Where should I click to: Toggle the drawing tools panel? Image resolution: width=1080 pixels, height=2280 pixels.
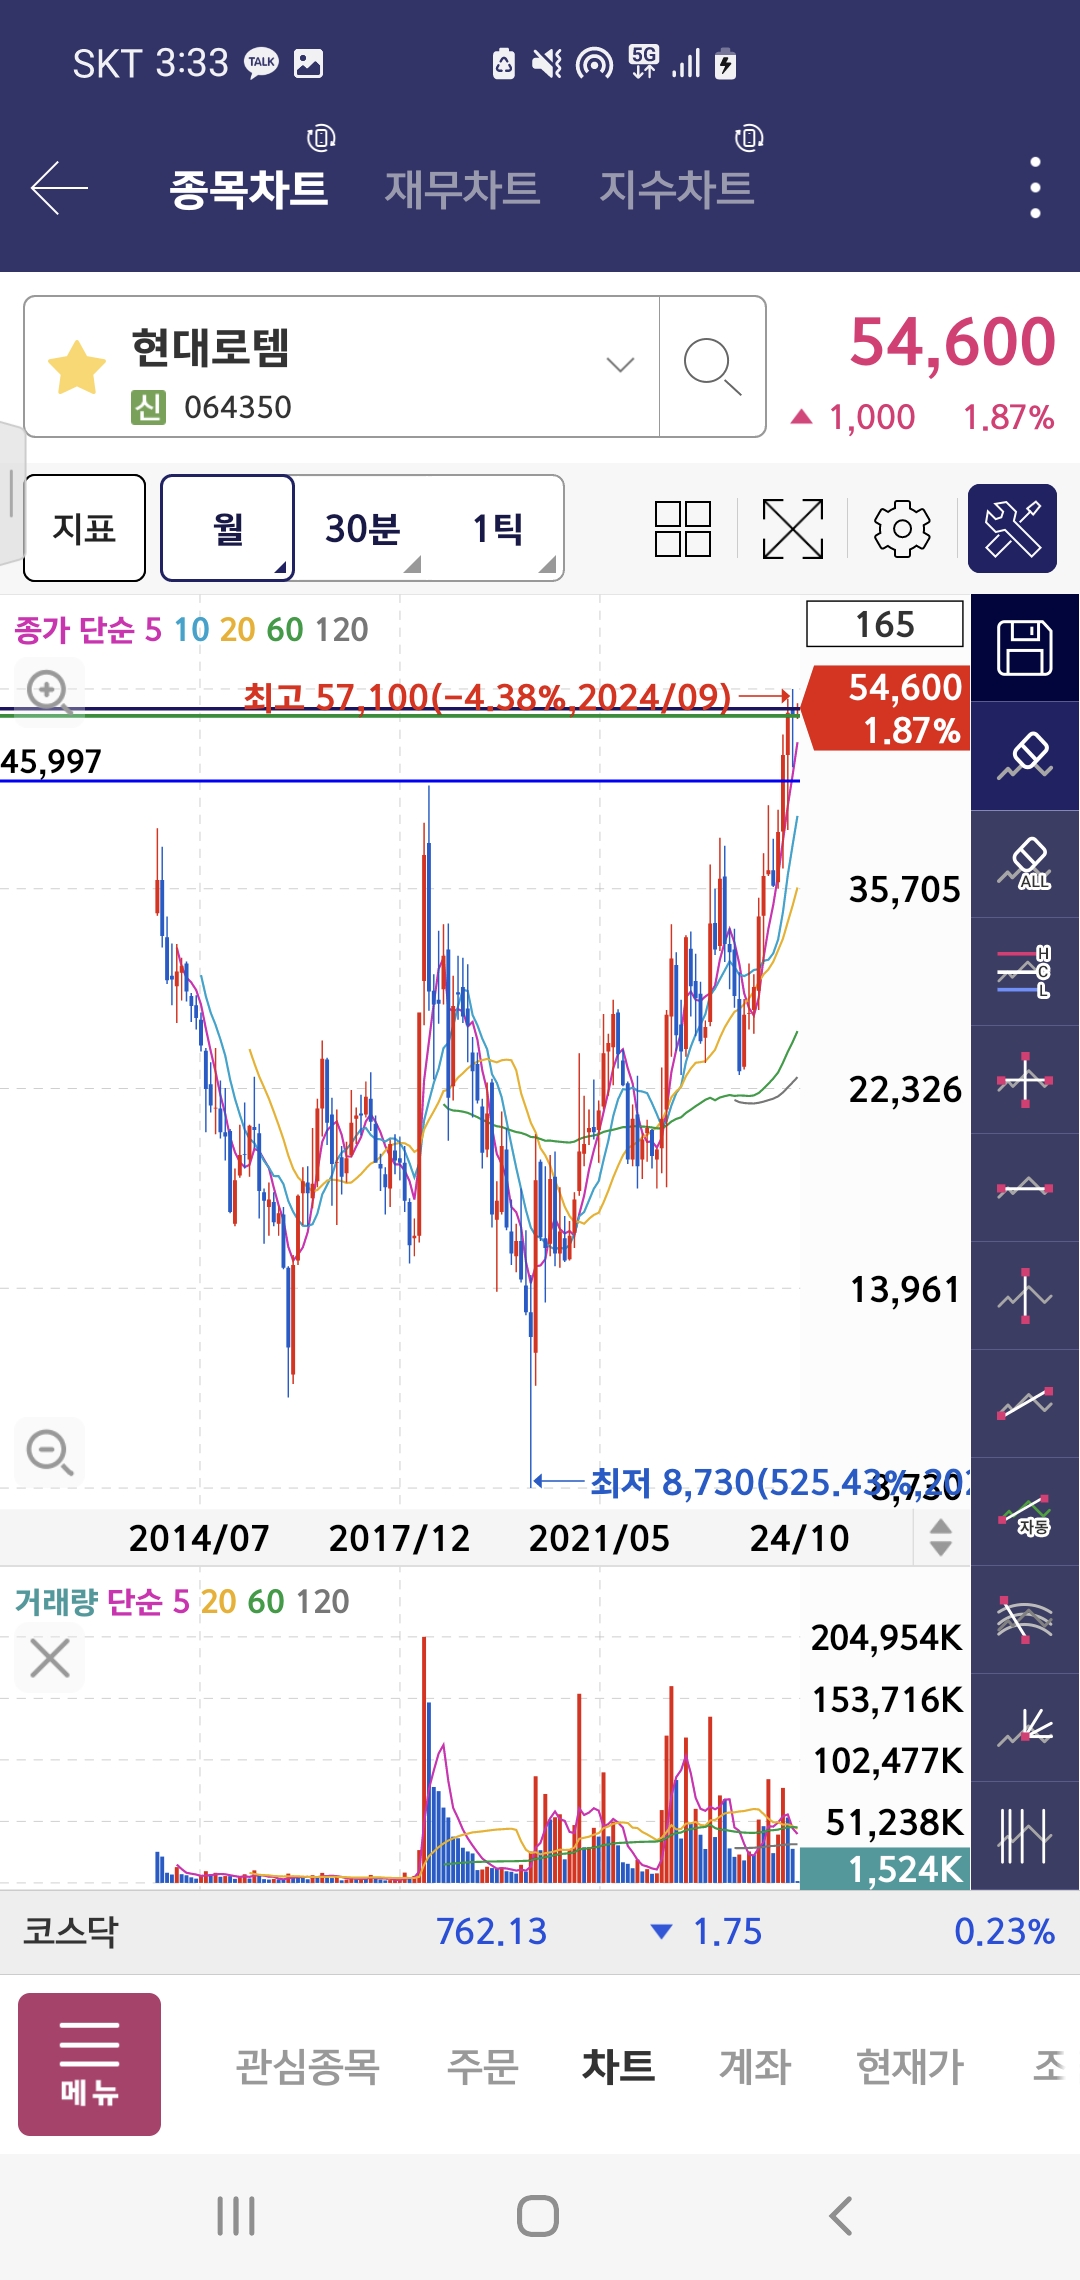(1012, 528)
